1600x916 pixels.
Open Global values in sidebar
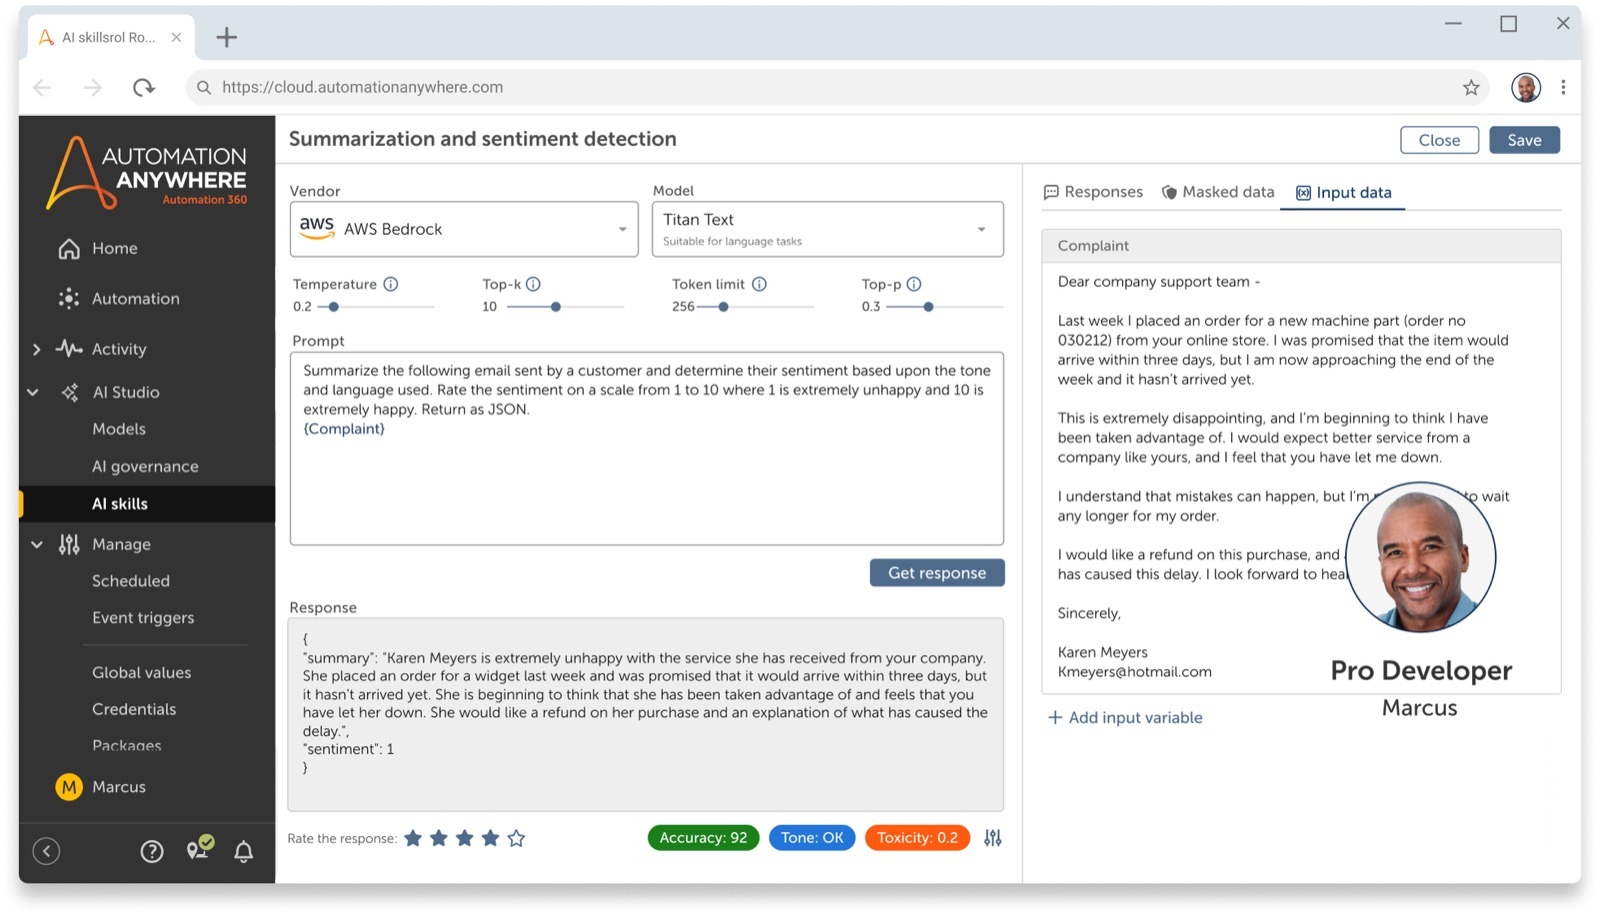tap(141, 673)
